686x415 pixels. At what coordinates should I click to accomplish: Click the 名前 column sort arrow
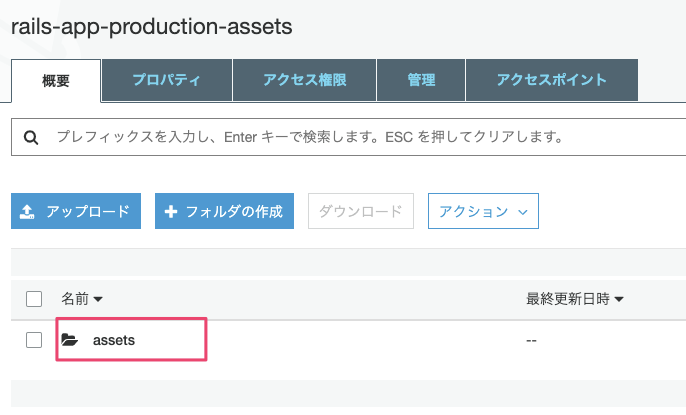point(99,299)
